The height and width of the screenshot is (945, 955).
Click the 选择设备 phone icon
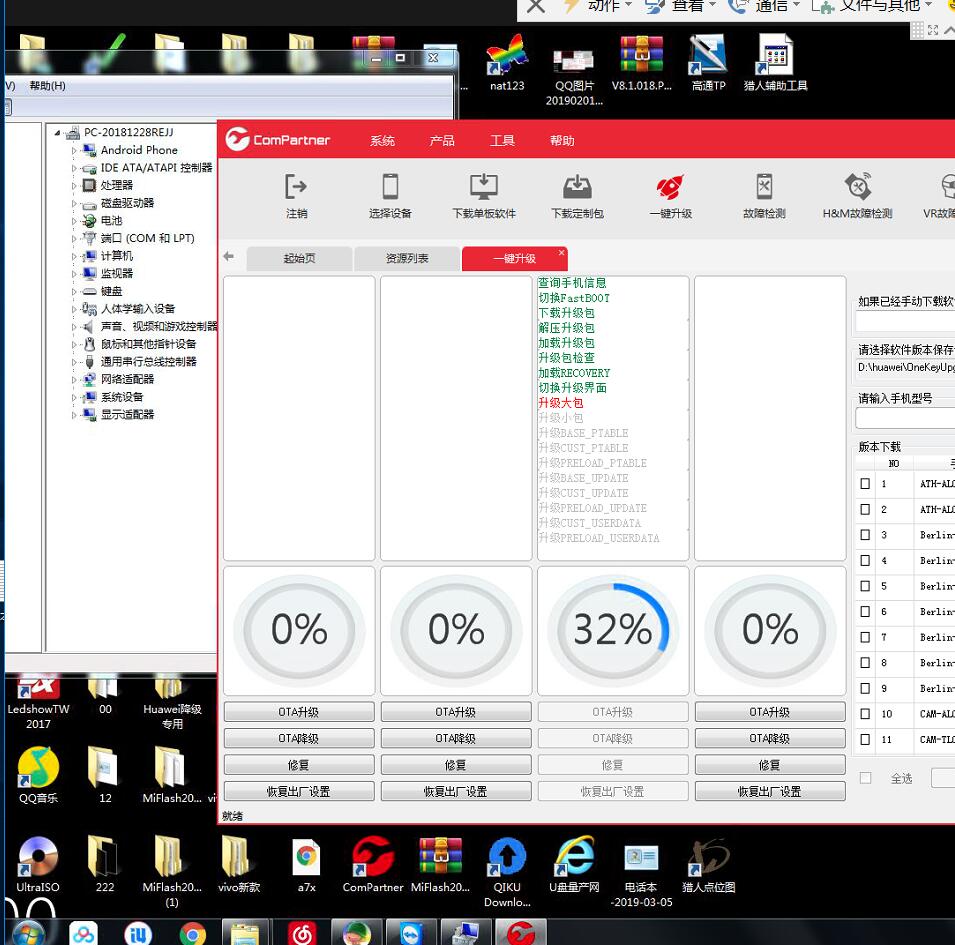(390, 187)
